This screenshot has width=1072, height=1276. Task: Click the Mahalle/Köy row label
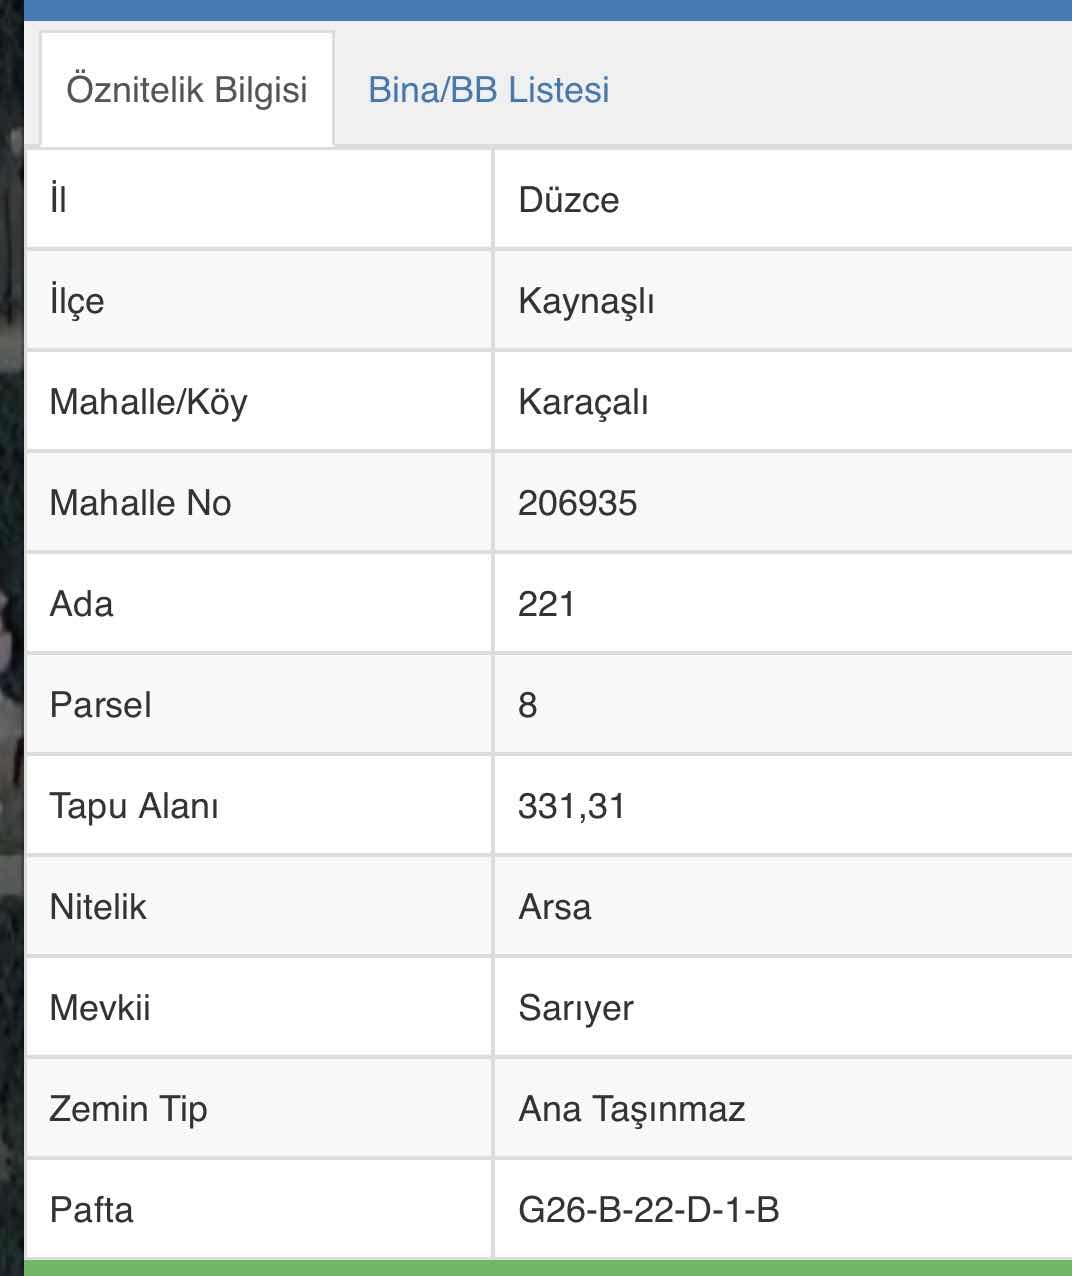148,402
